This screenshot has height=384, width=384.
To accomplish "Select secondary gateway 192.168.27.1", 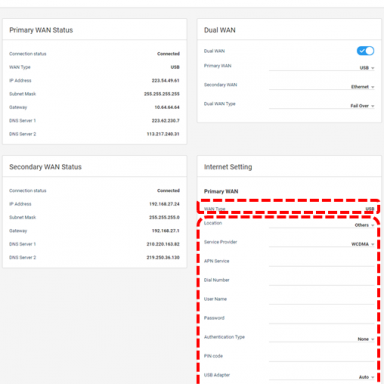I will (166, 230).
